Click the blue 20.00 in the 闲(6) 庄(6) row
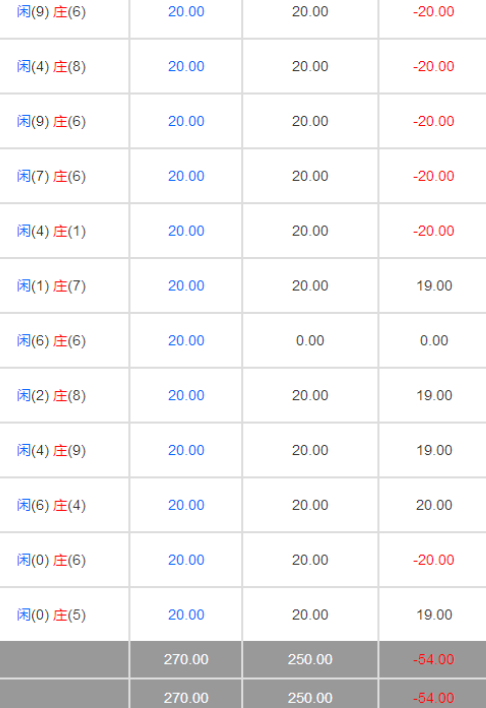This screenshot has height=708, width=486. [x=186, y=340]
